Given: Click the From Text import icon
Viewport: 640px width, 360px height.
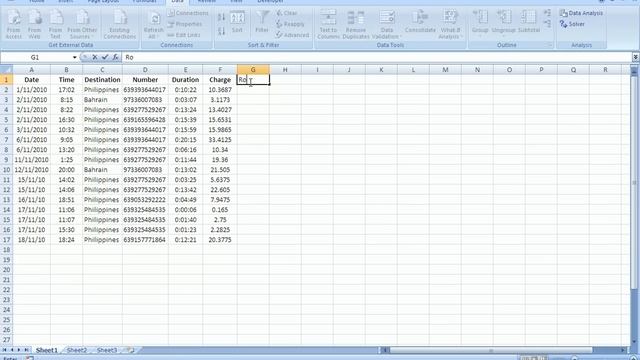Looking at the screenshot, I should (x=55, y=24).
